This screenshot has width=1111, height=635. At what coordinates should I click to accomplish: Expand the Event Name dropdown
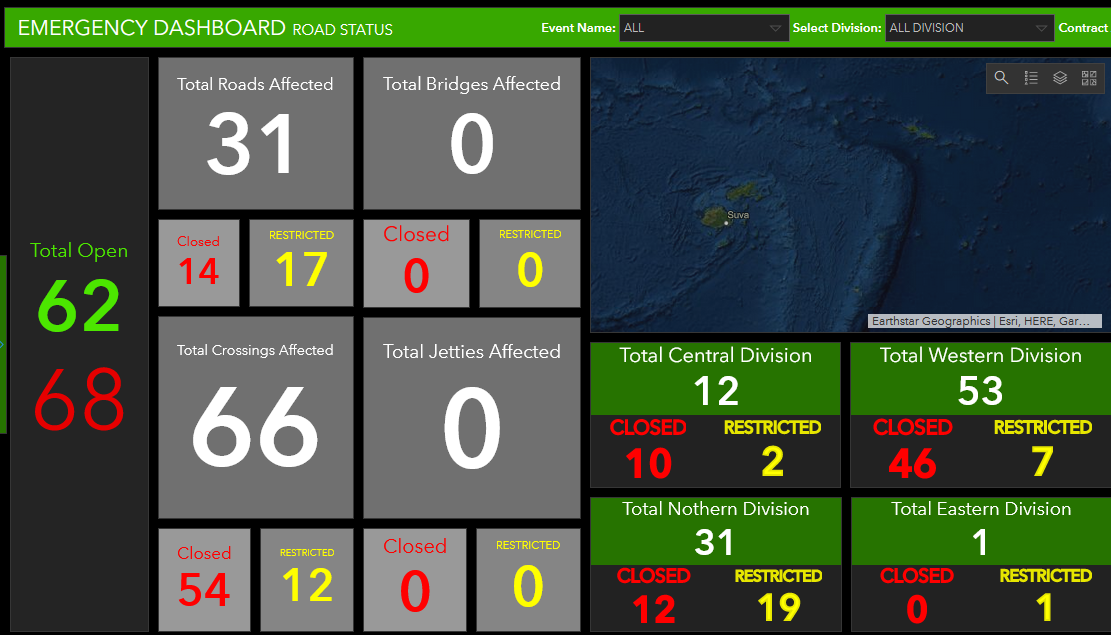pos(704,28)
